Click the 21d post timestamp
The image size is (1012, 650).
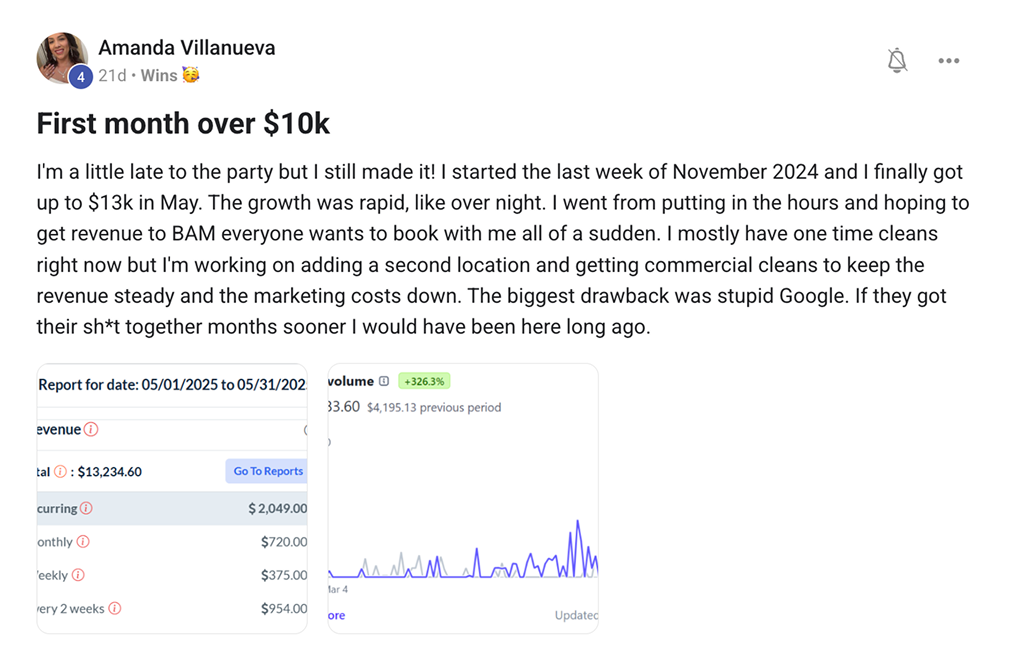pyautogui.click(x=112, y=76)
